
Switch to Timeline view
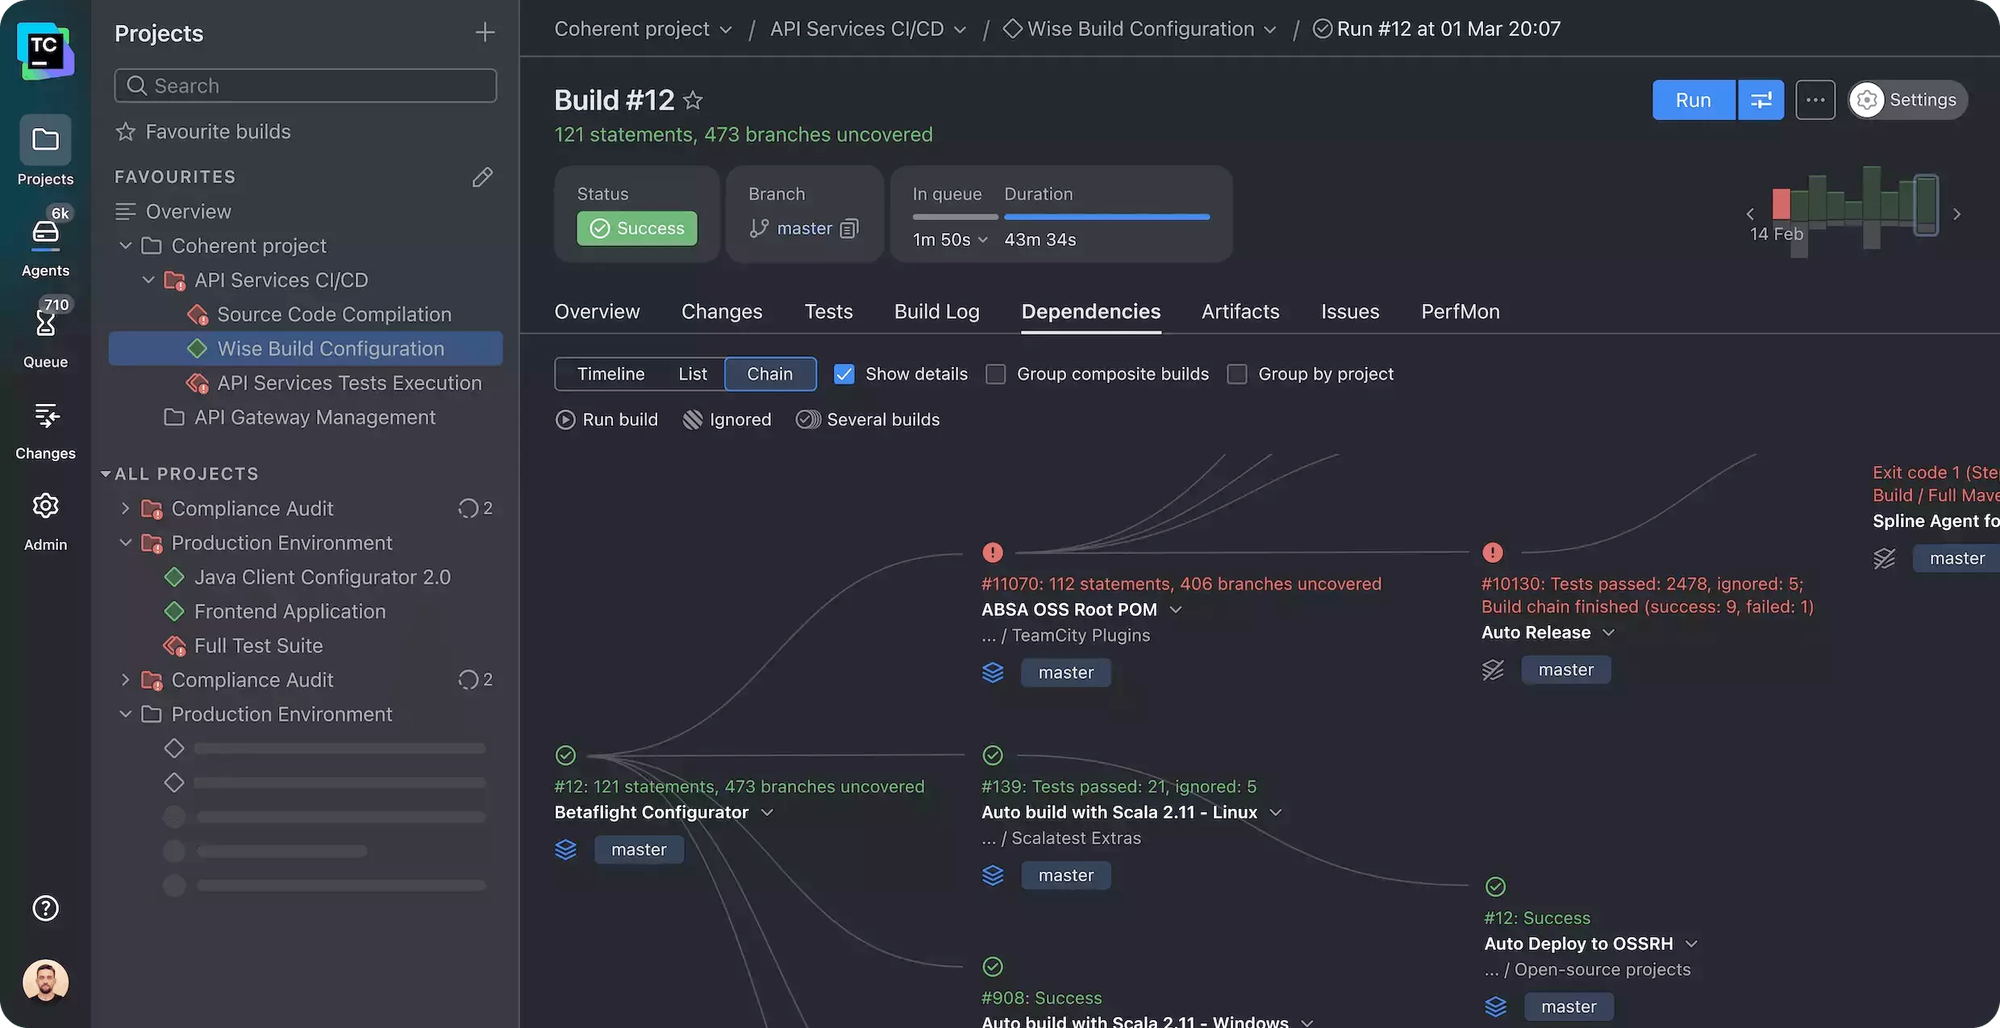[610, 374]
